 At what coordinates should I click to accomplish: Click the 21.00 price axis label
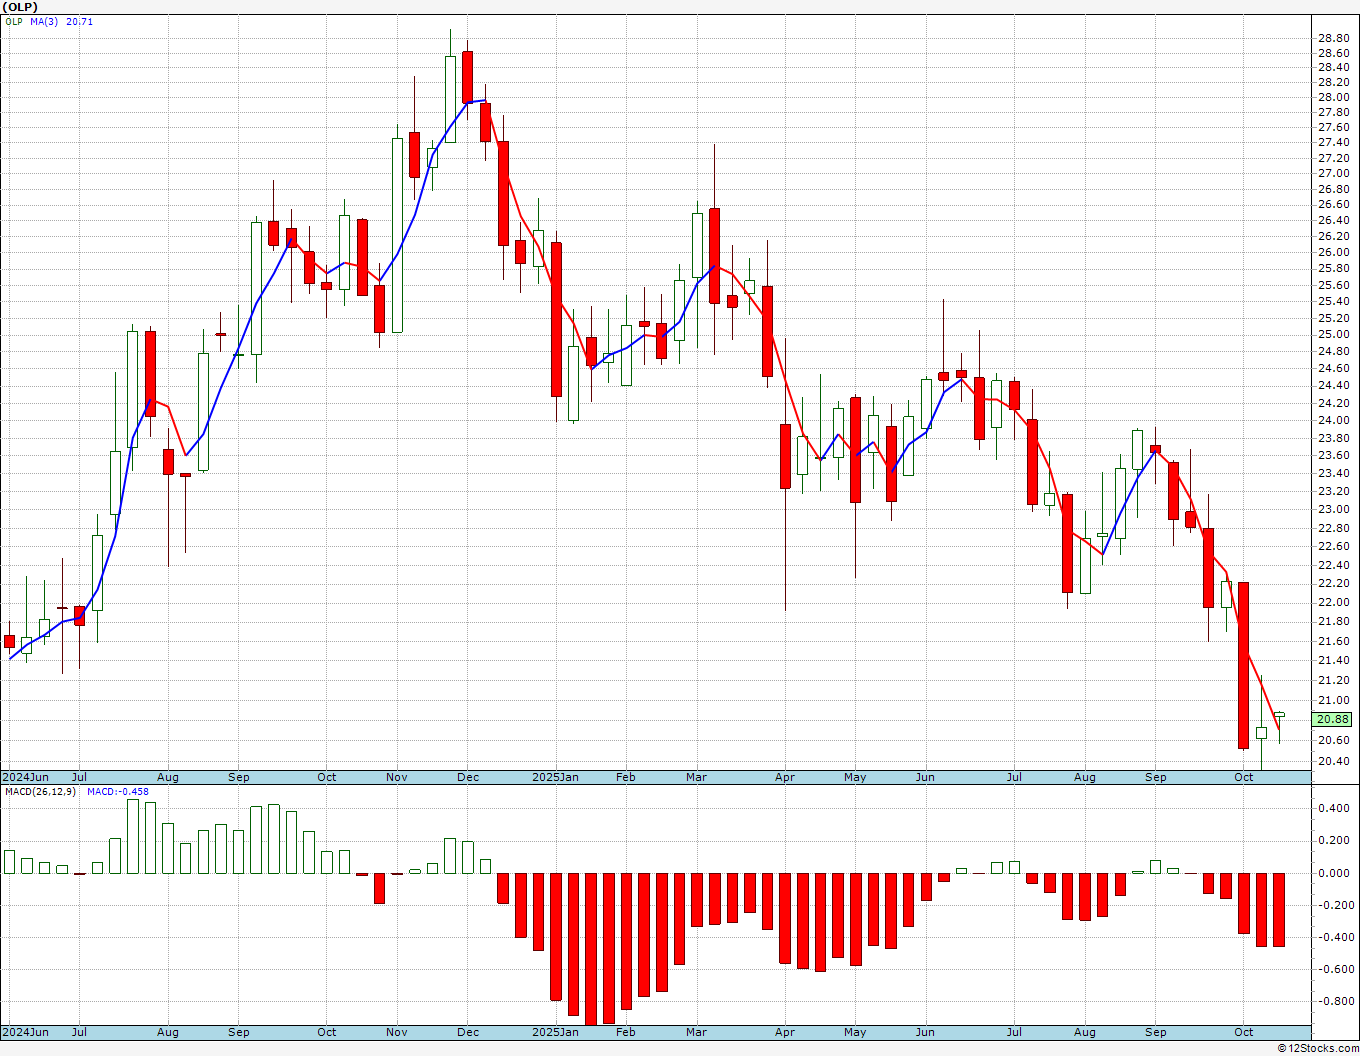coord(1332,700)
